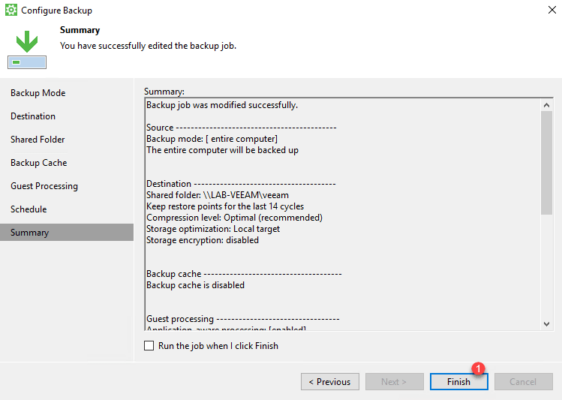
Task: Switch to the Backup Cache step
Action: (39, 163)
